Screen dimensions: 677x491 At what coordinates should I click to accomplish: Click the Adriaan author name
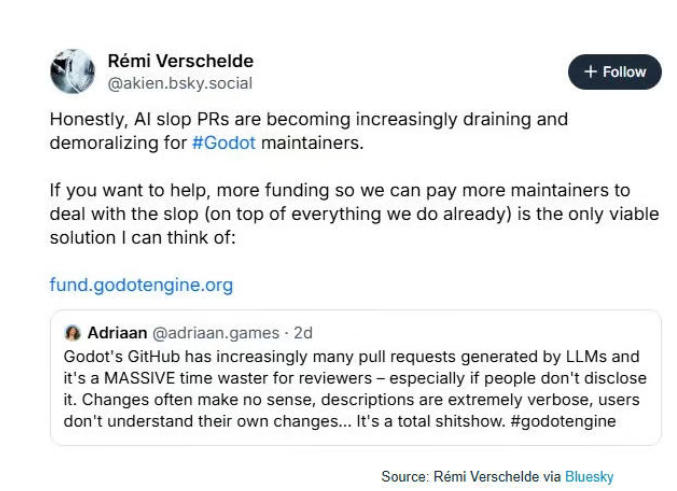[117, 333]
